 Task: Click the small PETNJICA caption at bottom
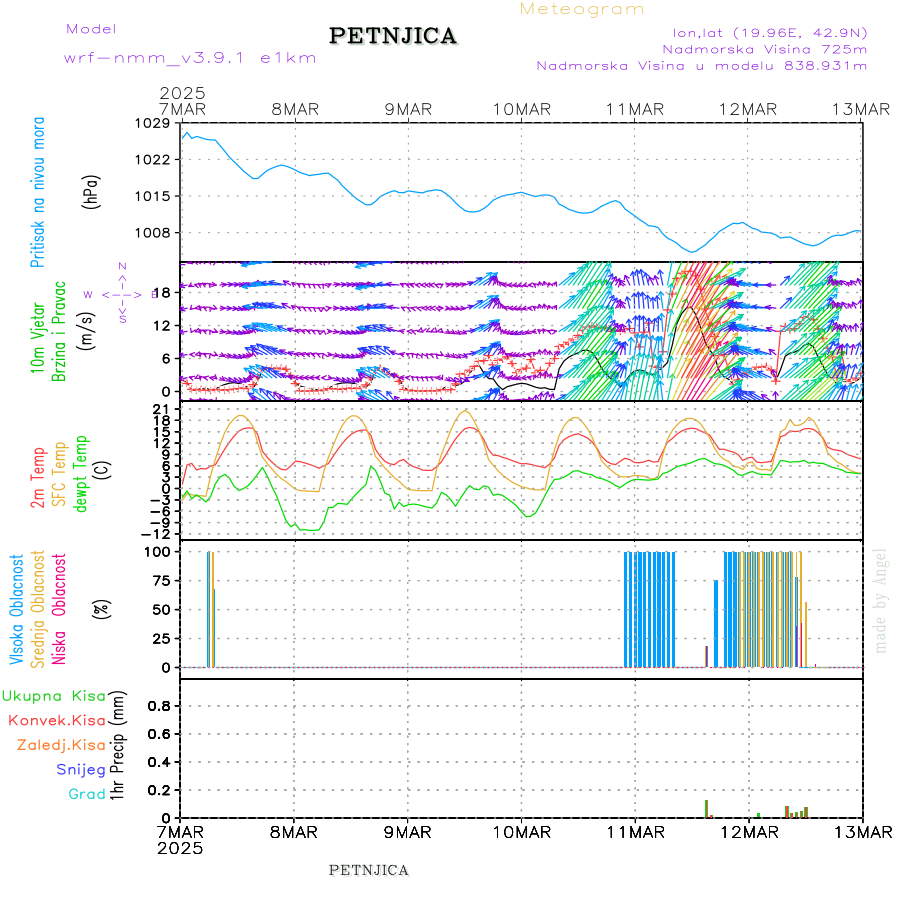(368, 871)
